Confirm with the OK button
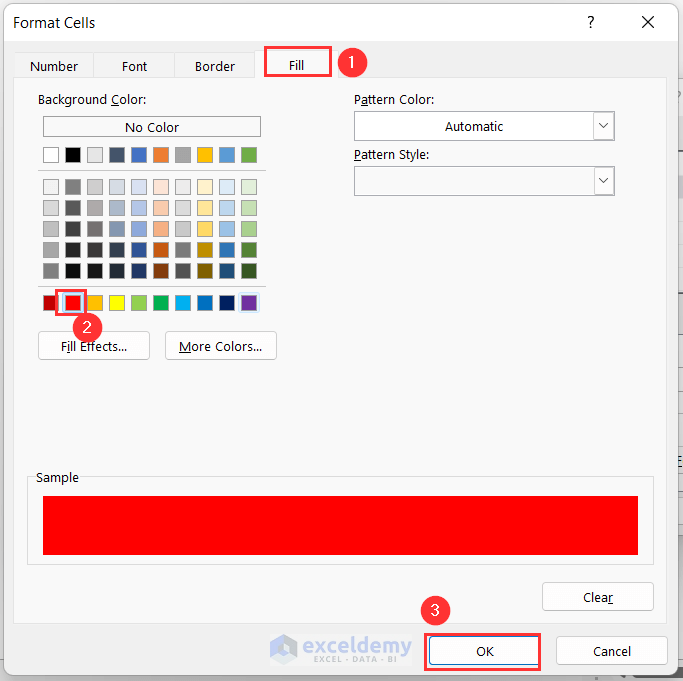 (x=484, y=651)
